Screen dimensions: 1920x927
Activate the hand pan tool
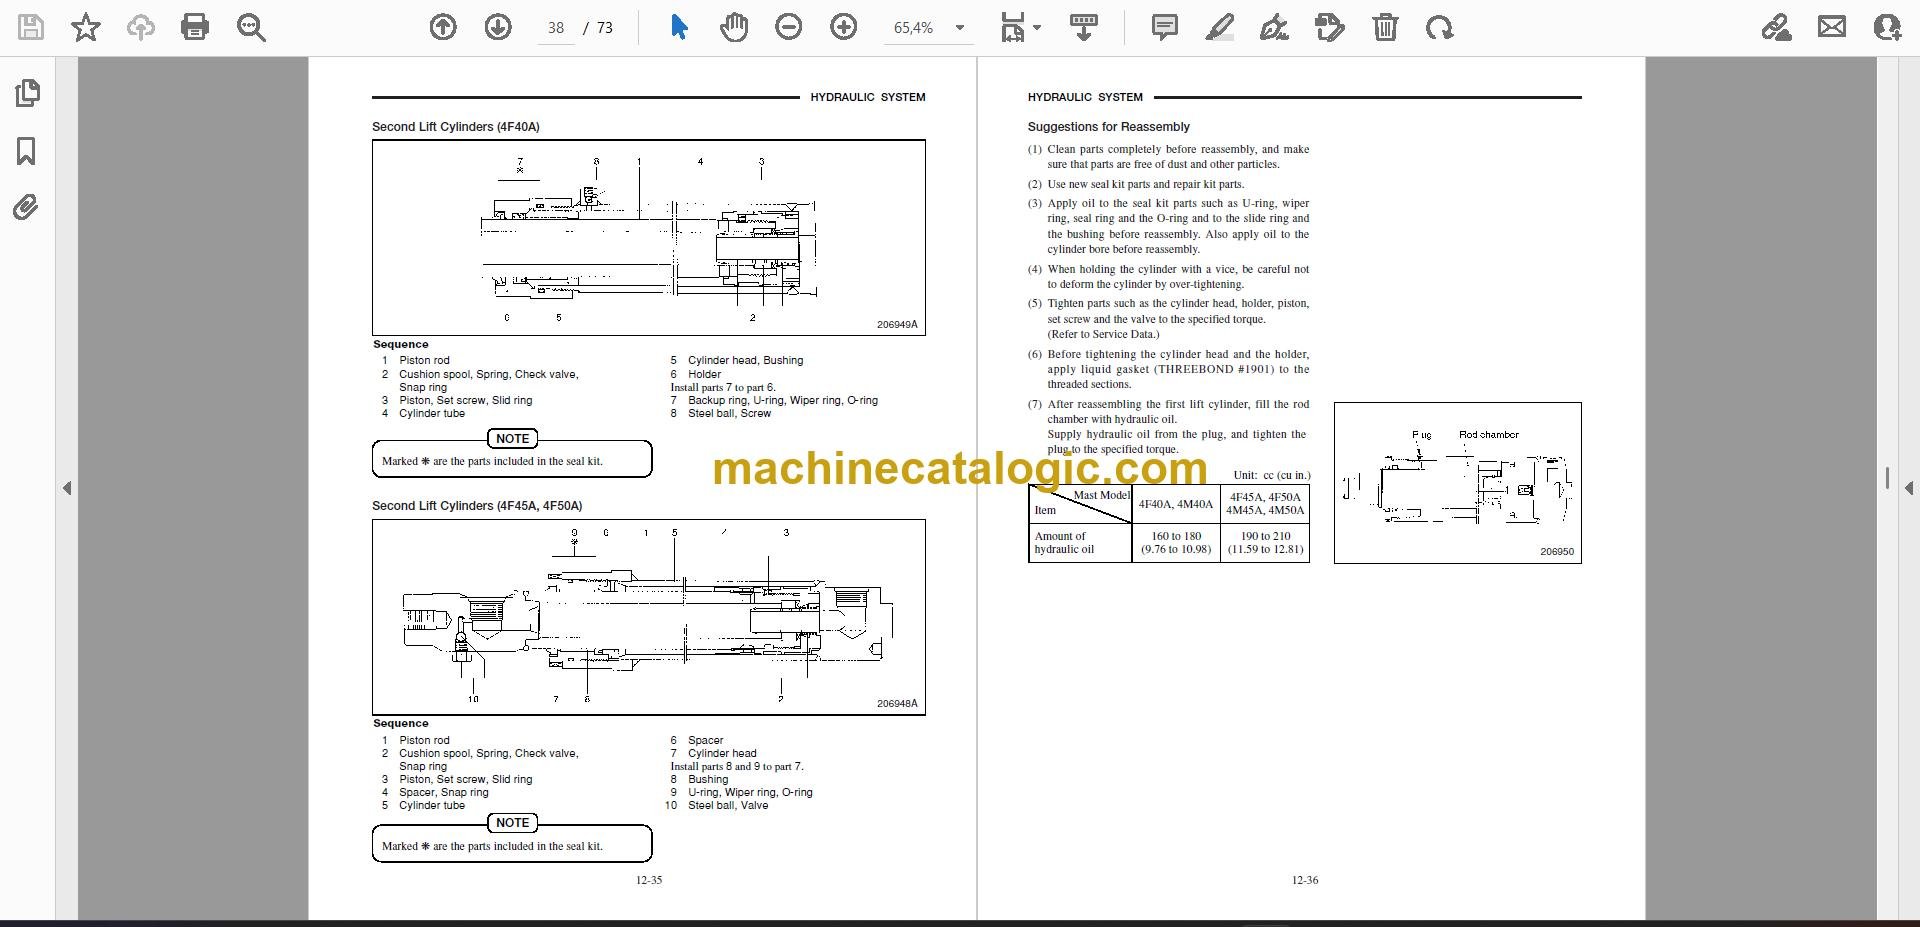tap(734, 27)
